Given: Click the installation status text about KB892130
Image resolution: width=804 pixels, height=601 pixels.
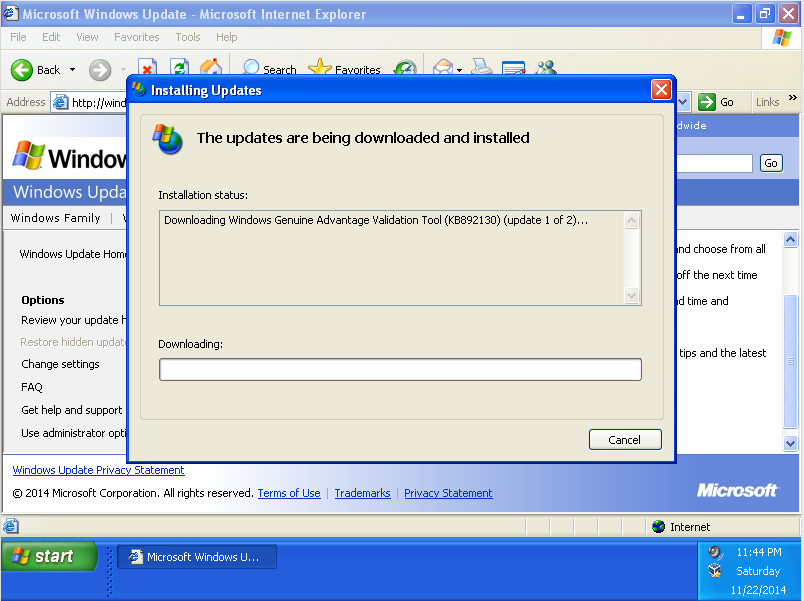Looking at the screenshot, I should tap(375, 220).
